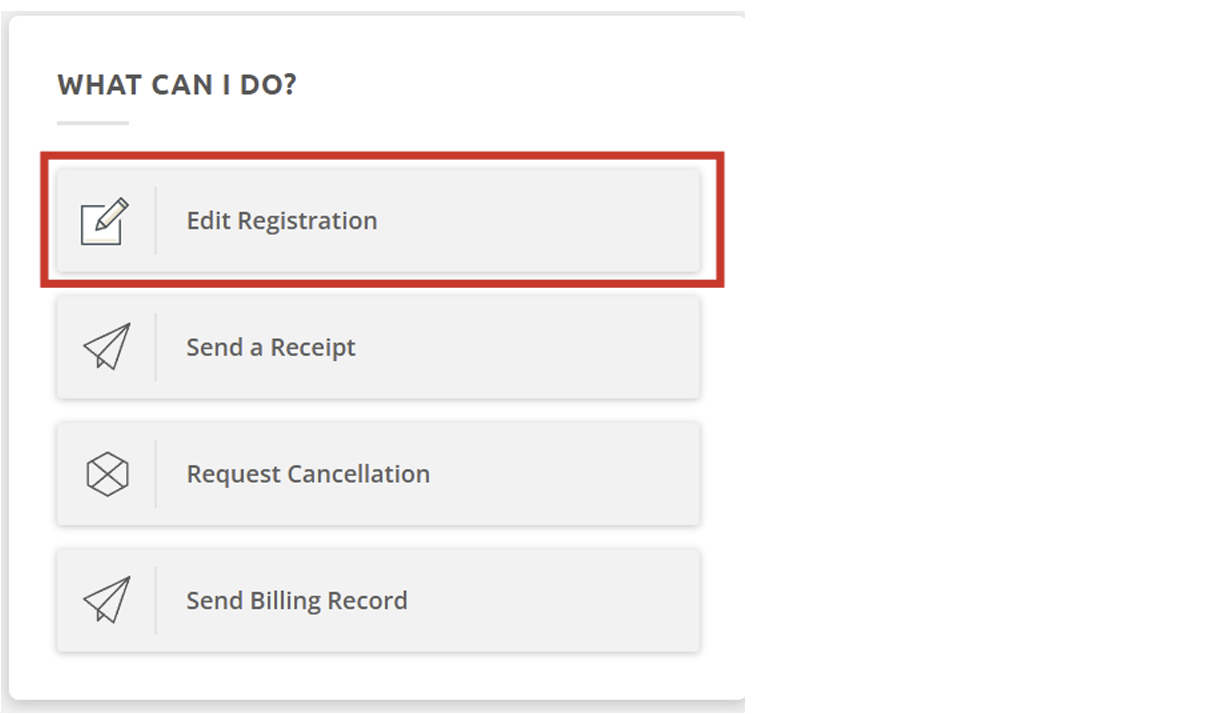
Task: Click the pencil edit icon
Action: (x=105, y=221)
